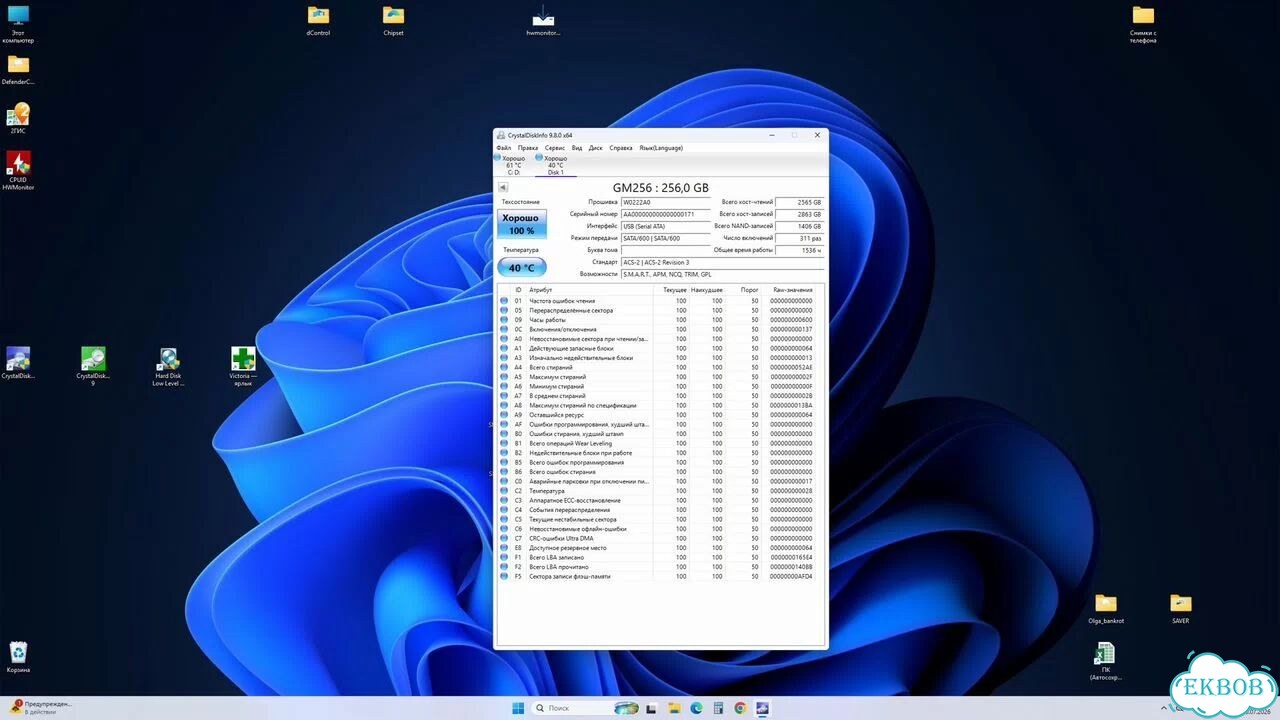Click the Хорошо 100 % health status button

[x=521, y=224]
